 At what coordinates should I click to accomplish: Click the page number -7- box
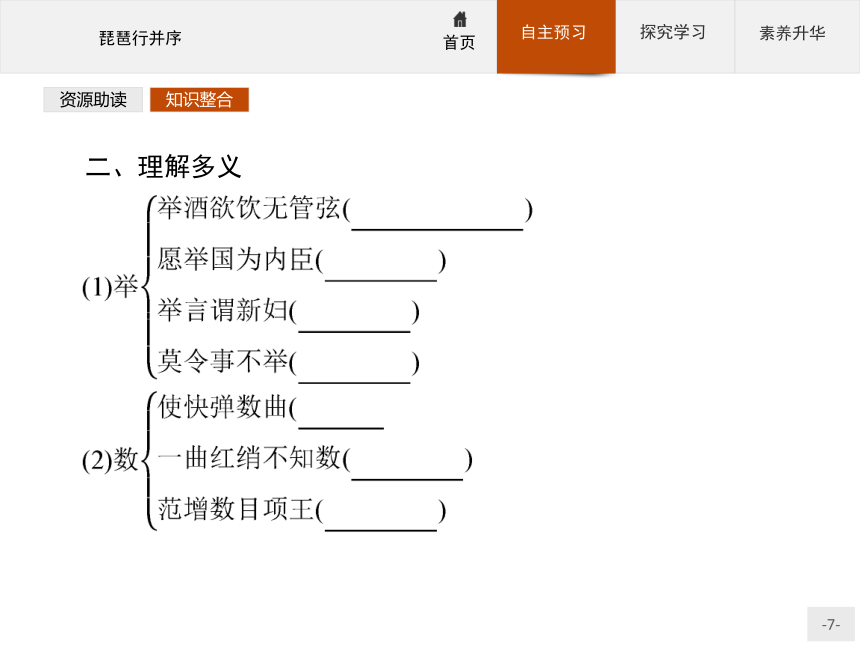pos(830,624)
